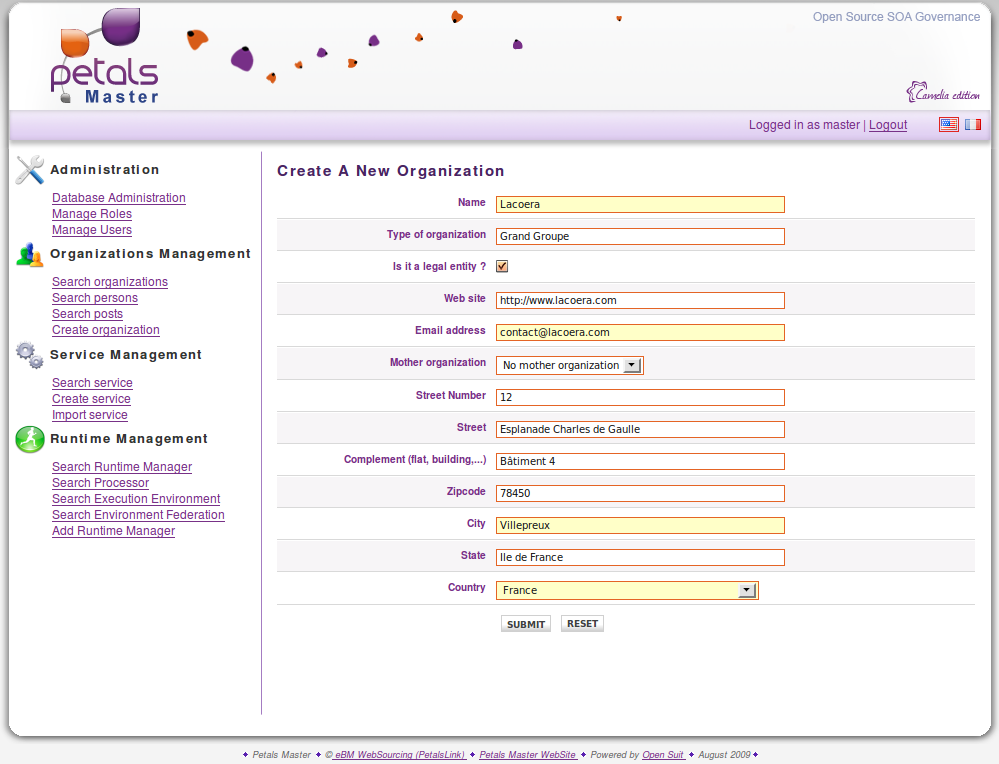Open Database Administration in the sidebar
Image resolution: width=999 pixels, height=764 pixels.
click(119, 198)
